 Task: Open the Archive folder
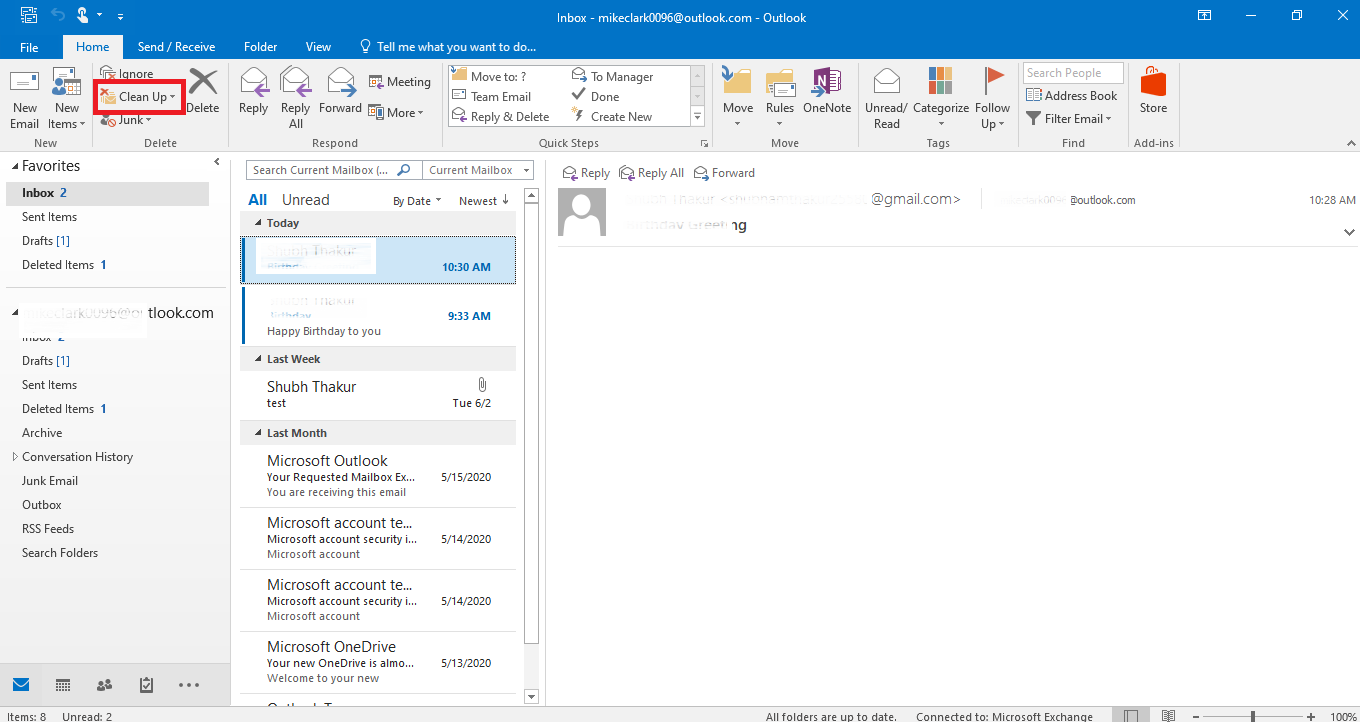coord(42,433)
